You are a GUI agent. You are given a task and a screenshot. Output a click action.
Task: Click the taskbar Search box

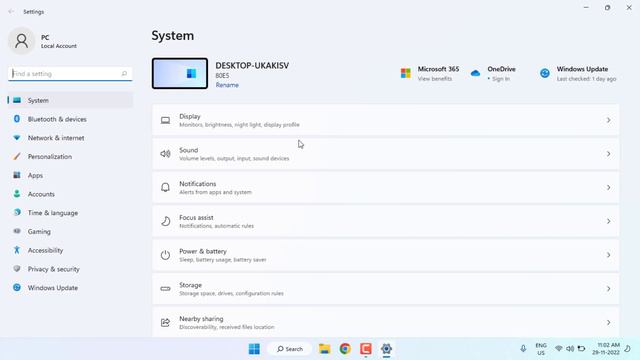290,349
